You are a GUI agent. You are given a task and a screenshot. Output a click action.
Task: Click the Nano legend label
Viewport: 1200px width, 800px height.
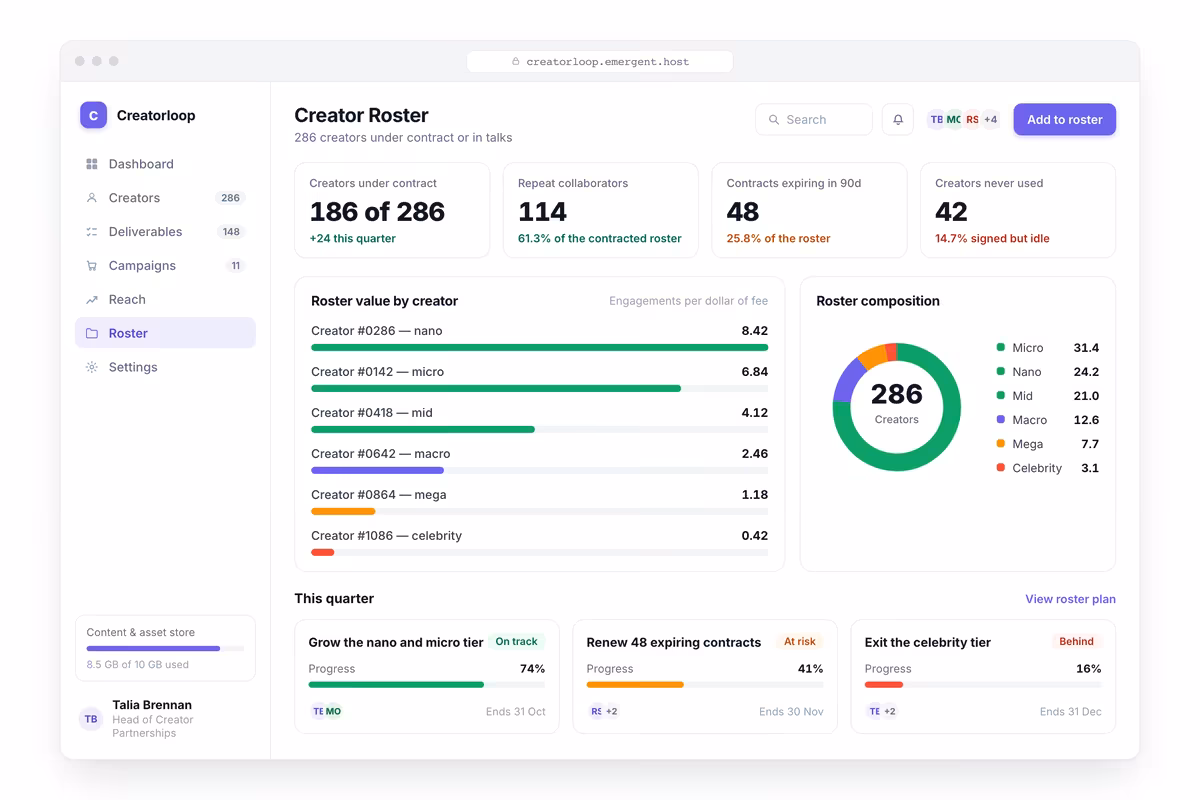click(1027, 372)
